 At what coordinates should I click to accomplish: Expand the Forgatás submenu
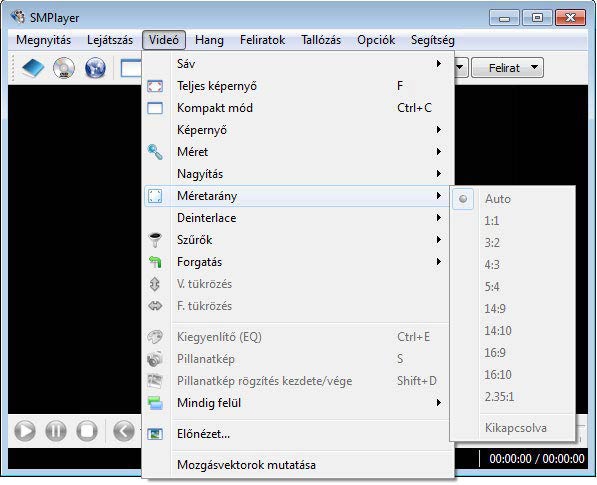(x=298, y=262)
